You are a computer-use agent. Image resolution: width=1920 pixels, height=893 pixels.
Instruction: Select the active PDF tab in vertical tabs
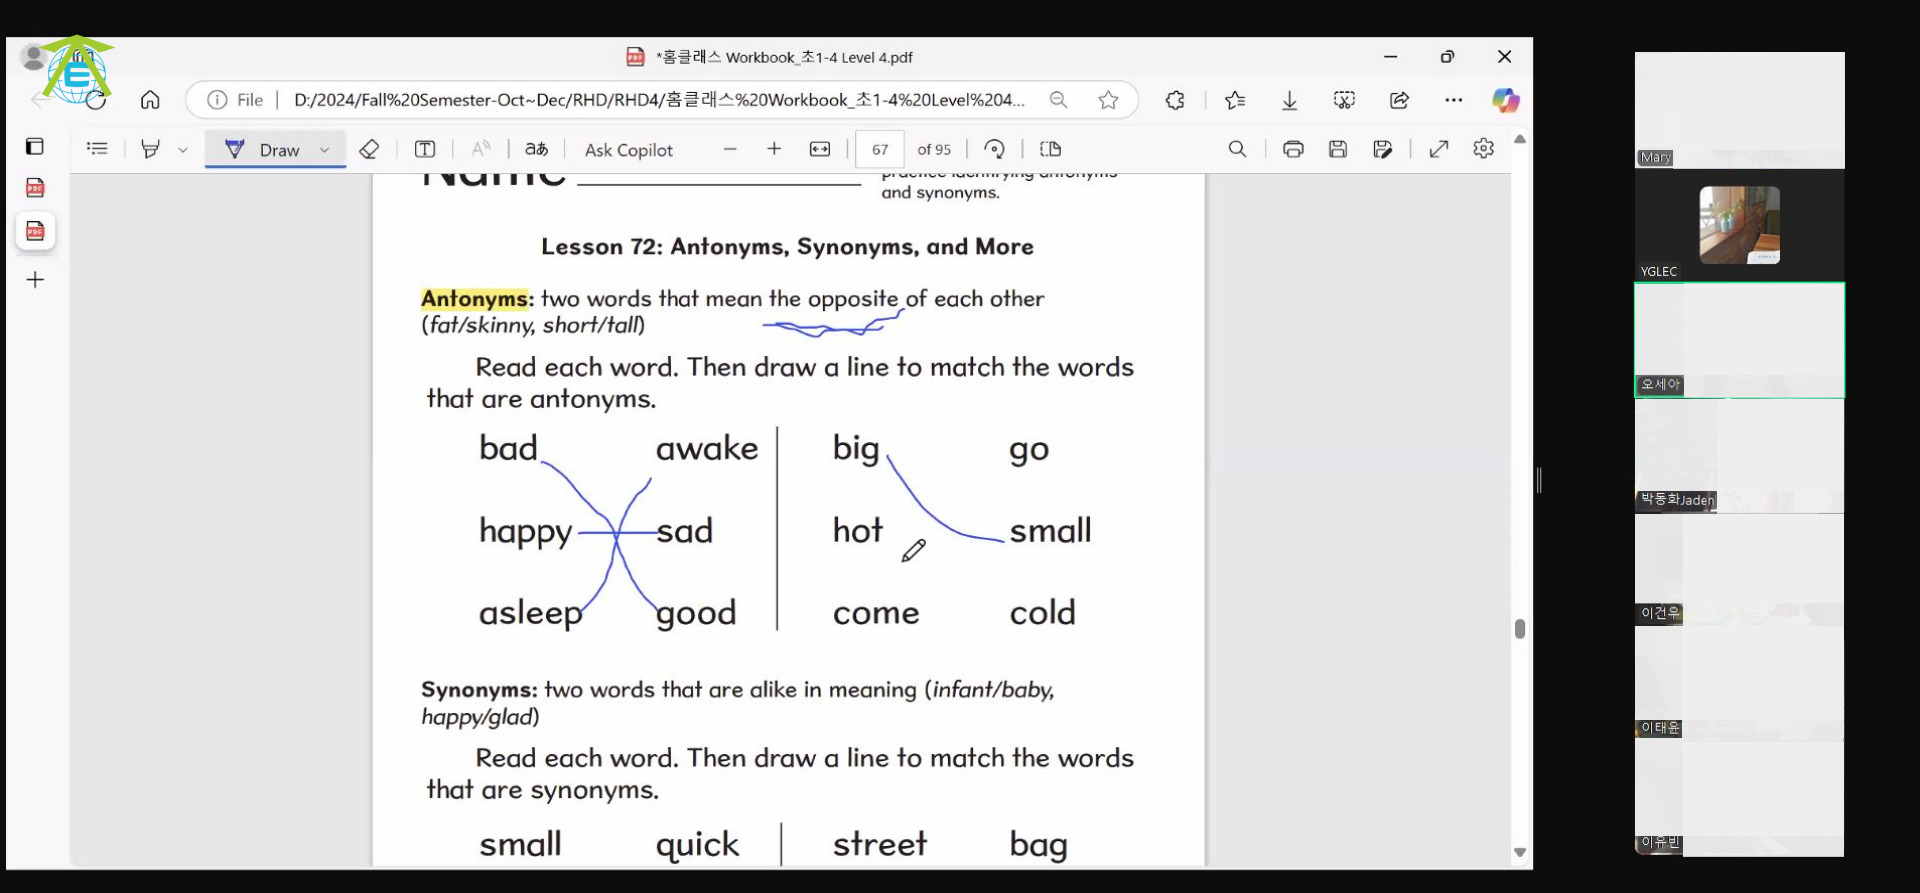pos(35,231)
